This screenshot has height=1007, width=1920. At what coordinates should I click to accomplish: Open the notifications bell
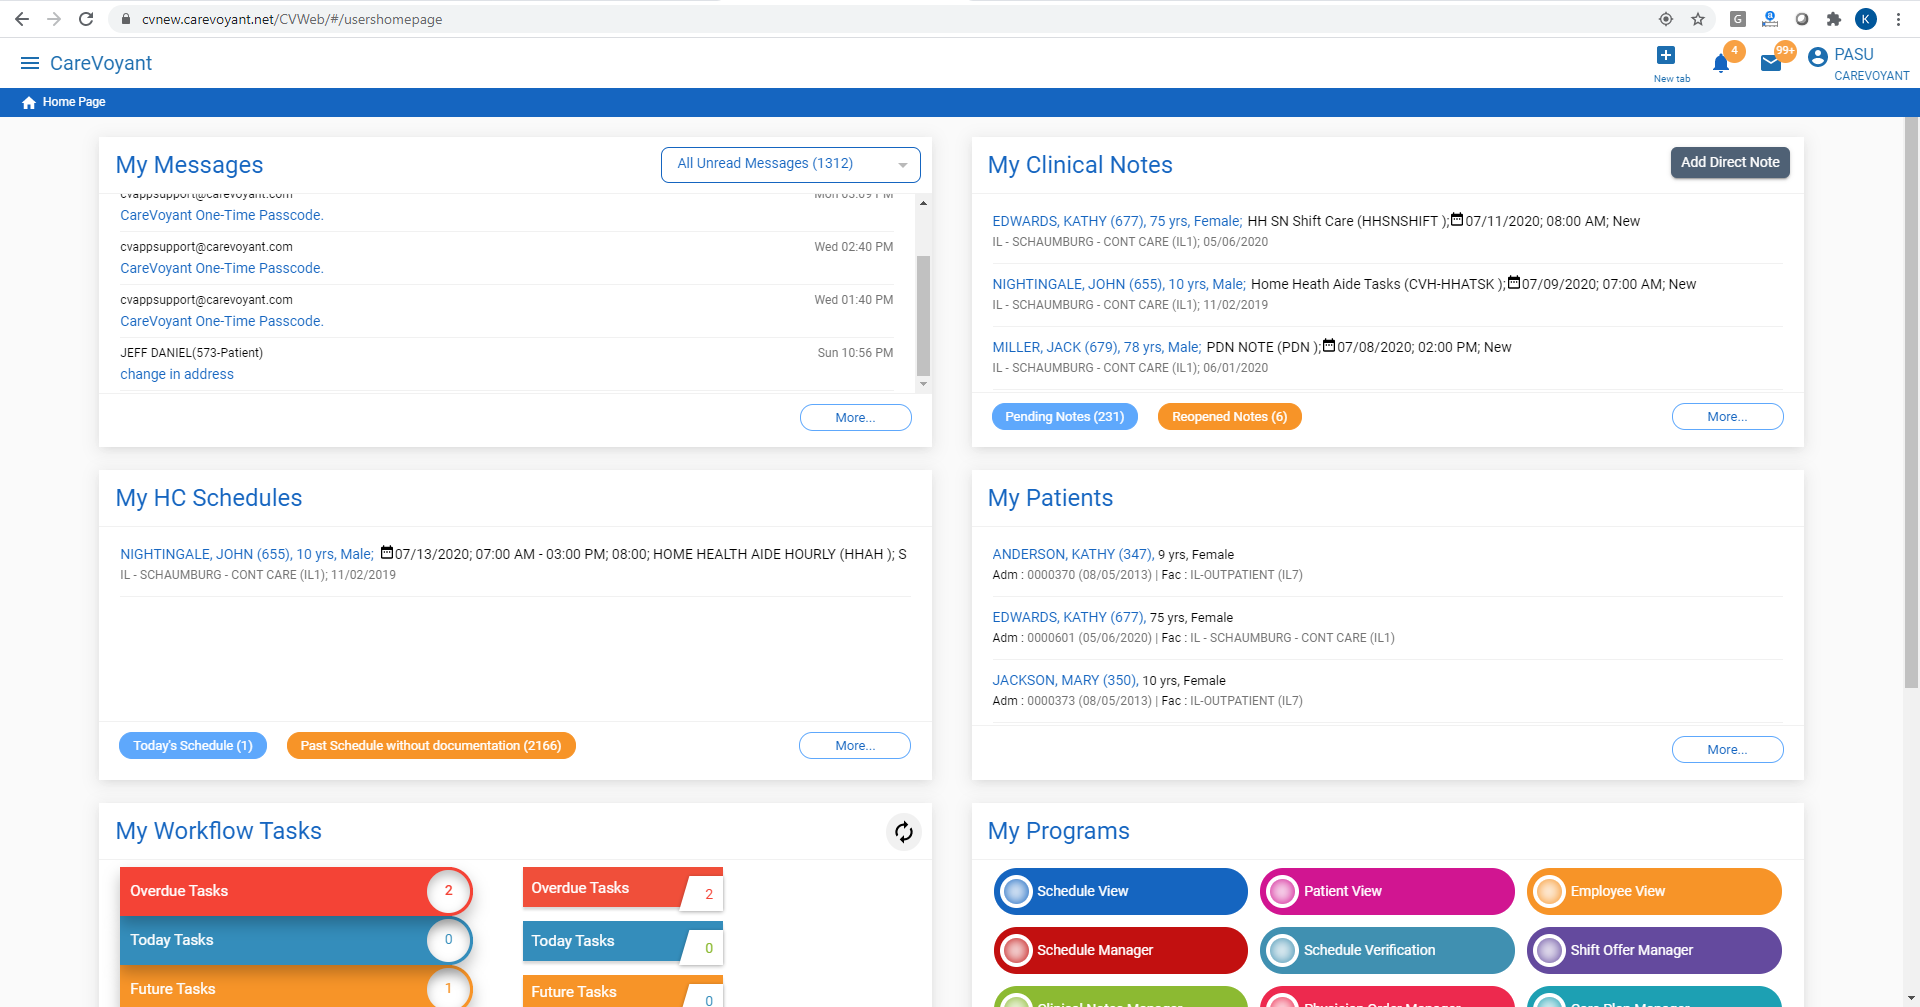1721,64
